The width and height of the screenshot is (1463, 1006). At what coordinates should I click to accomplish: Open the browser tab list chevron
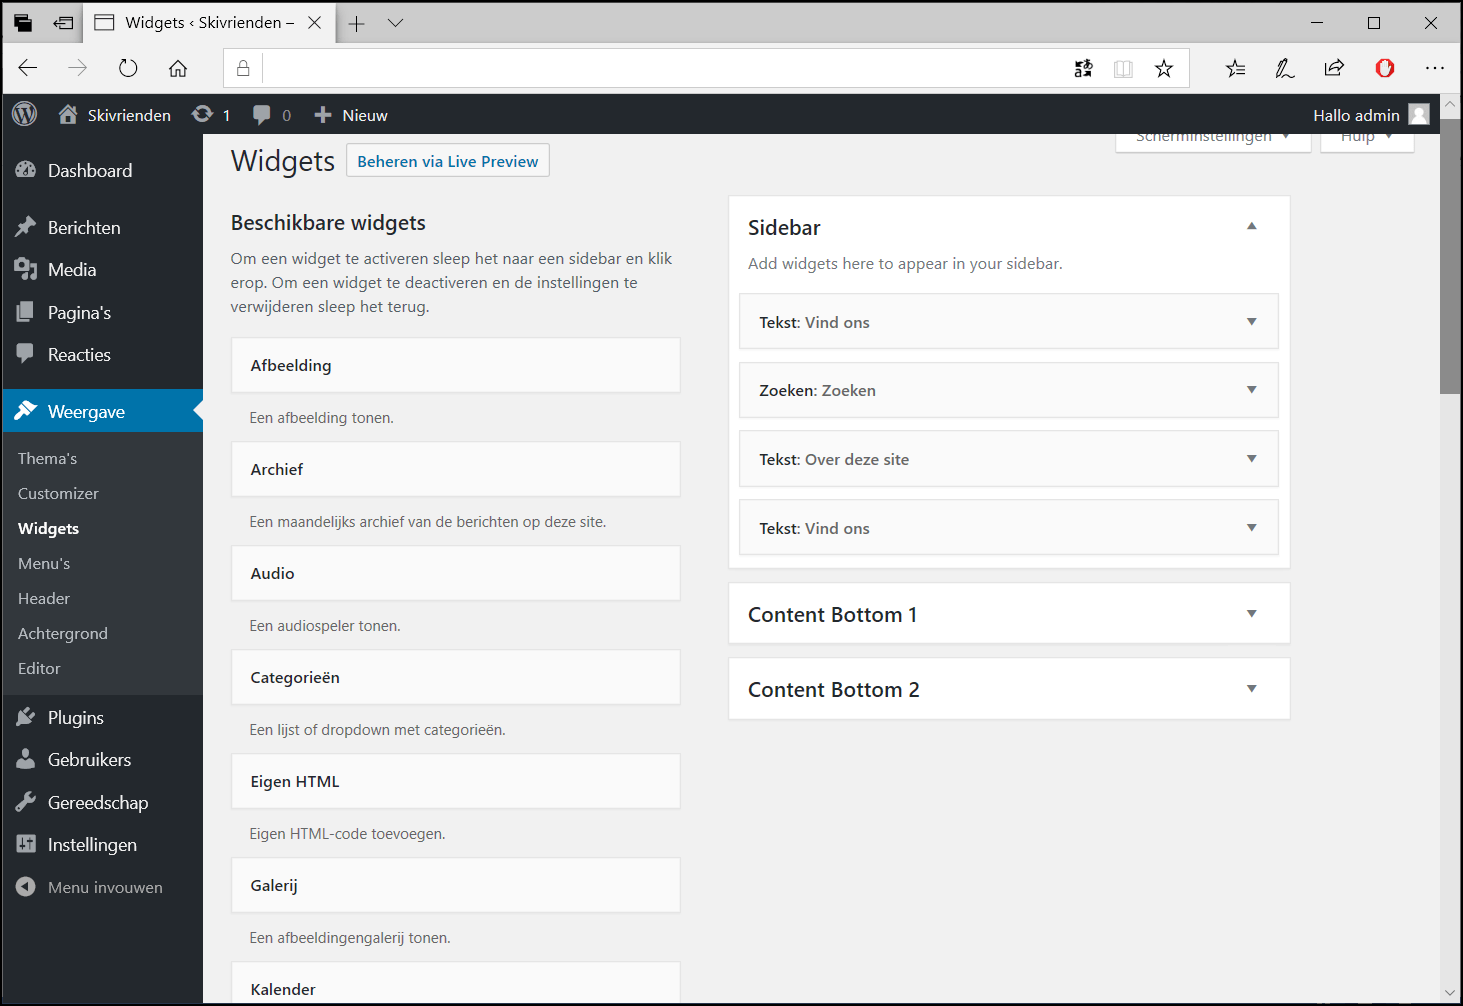click(x=396, y=23)
